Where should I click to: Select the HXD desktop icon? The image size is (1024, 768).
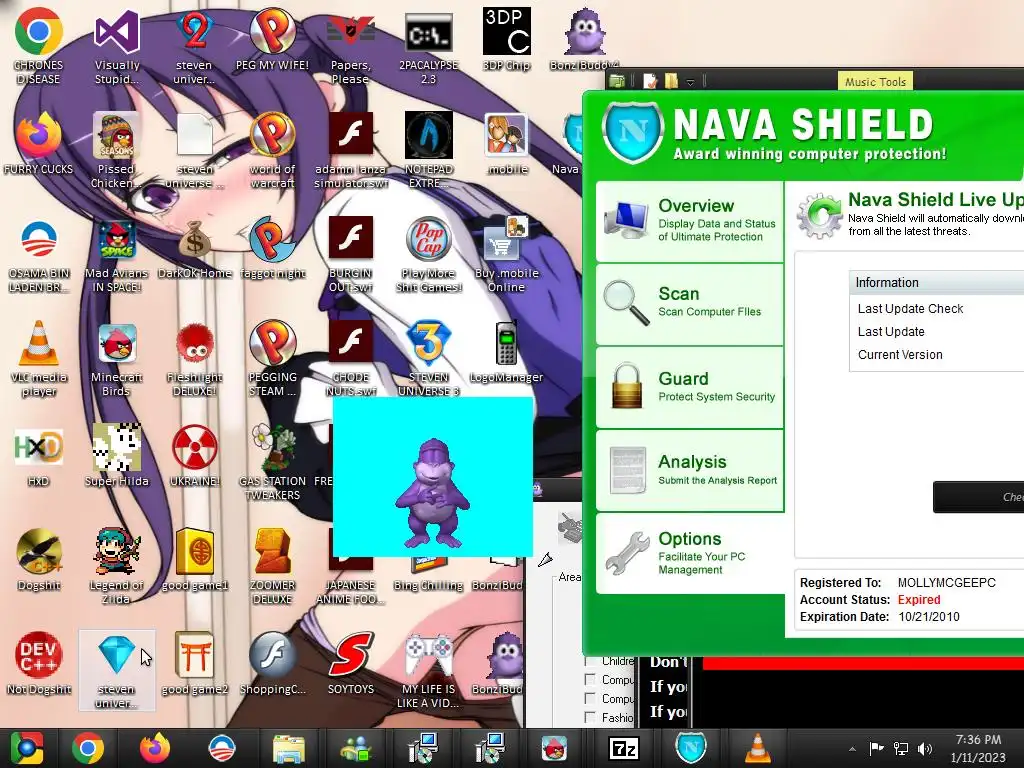click(39, 456)
